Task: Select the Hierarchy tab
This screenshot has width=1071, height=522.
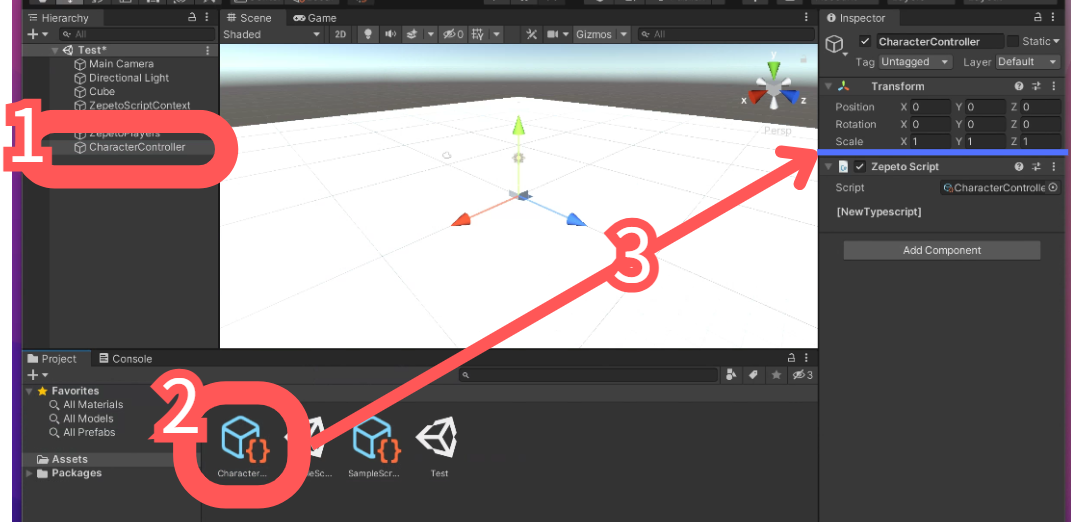Action: tap(59, 18)
